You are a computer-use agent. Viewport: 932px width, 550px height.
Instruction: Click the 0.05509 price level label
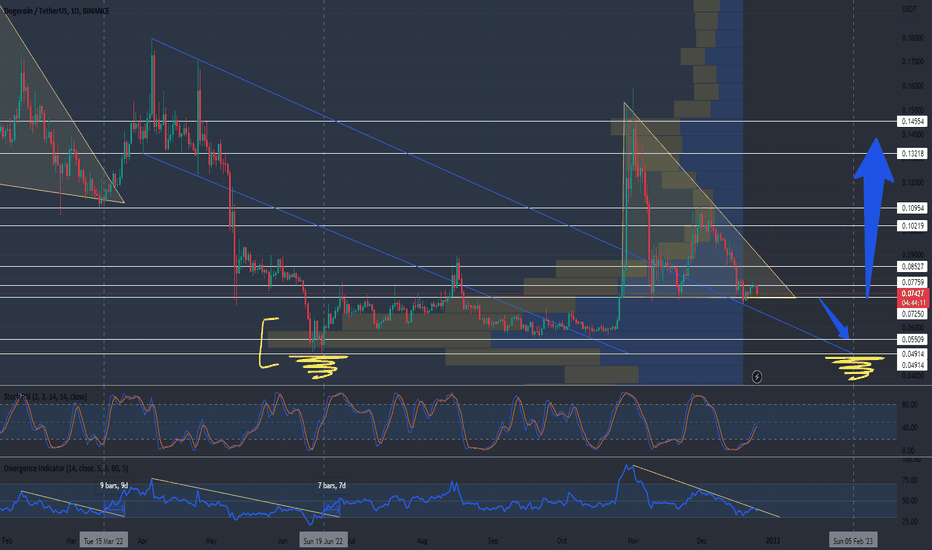912,340
